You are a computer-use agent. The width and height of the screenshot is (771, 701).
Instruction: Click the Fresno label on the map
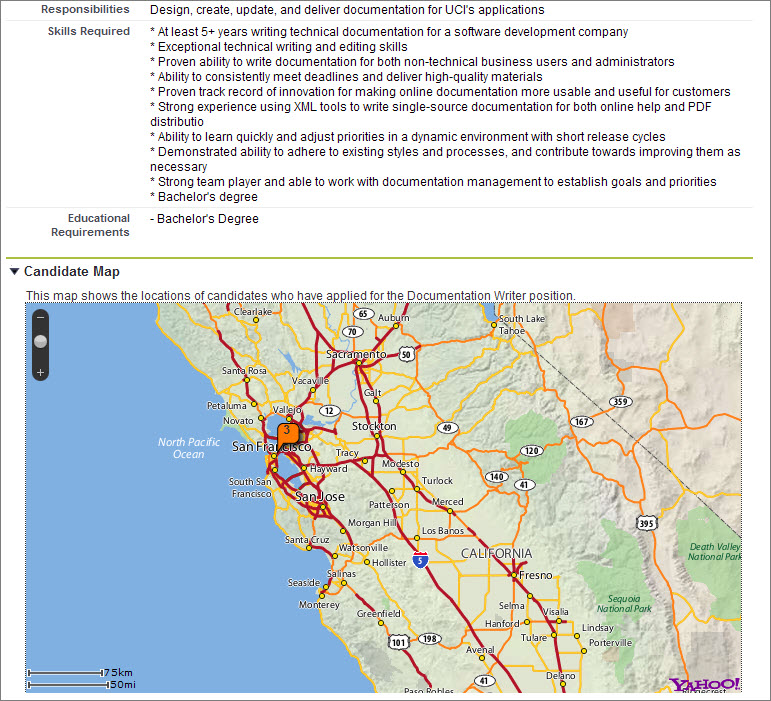535,575
